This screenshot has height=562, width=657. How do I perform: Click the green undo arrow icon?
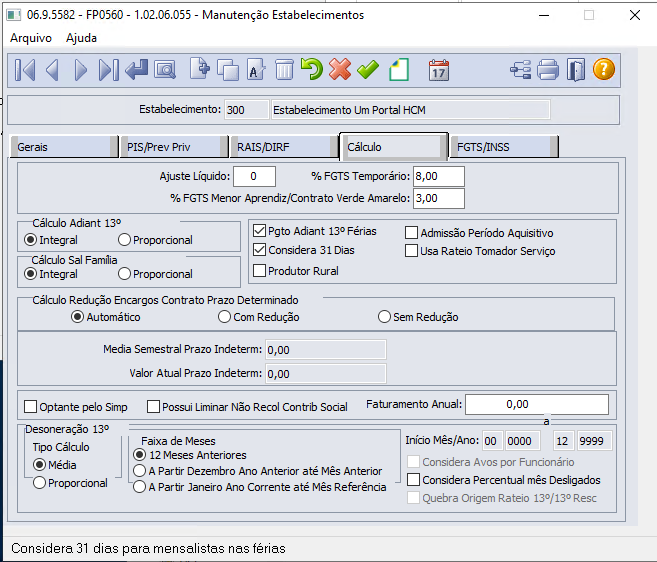pos(312,70)
